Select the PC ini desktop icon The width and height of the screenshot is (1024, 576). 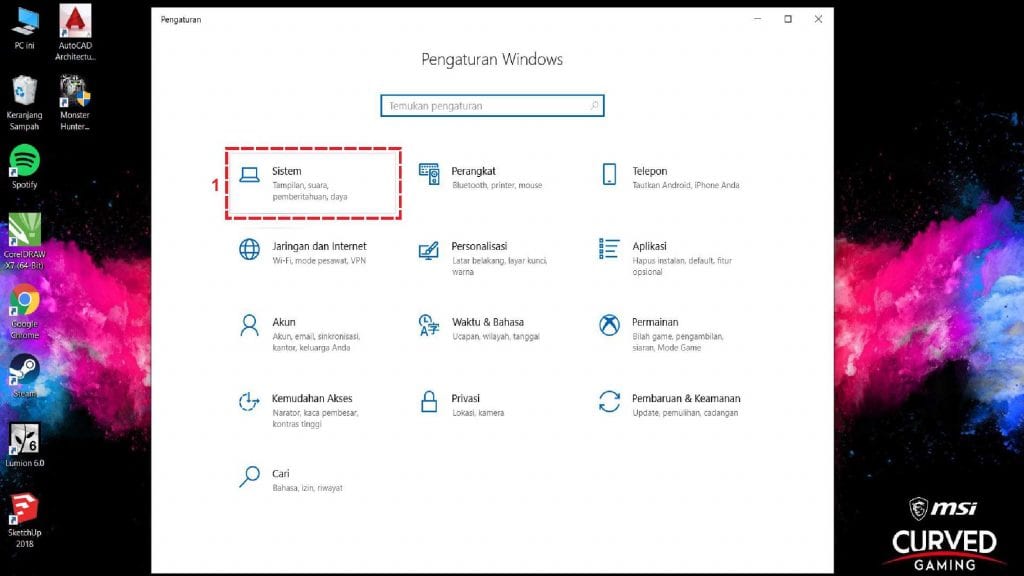tap(25, 28)
